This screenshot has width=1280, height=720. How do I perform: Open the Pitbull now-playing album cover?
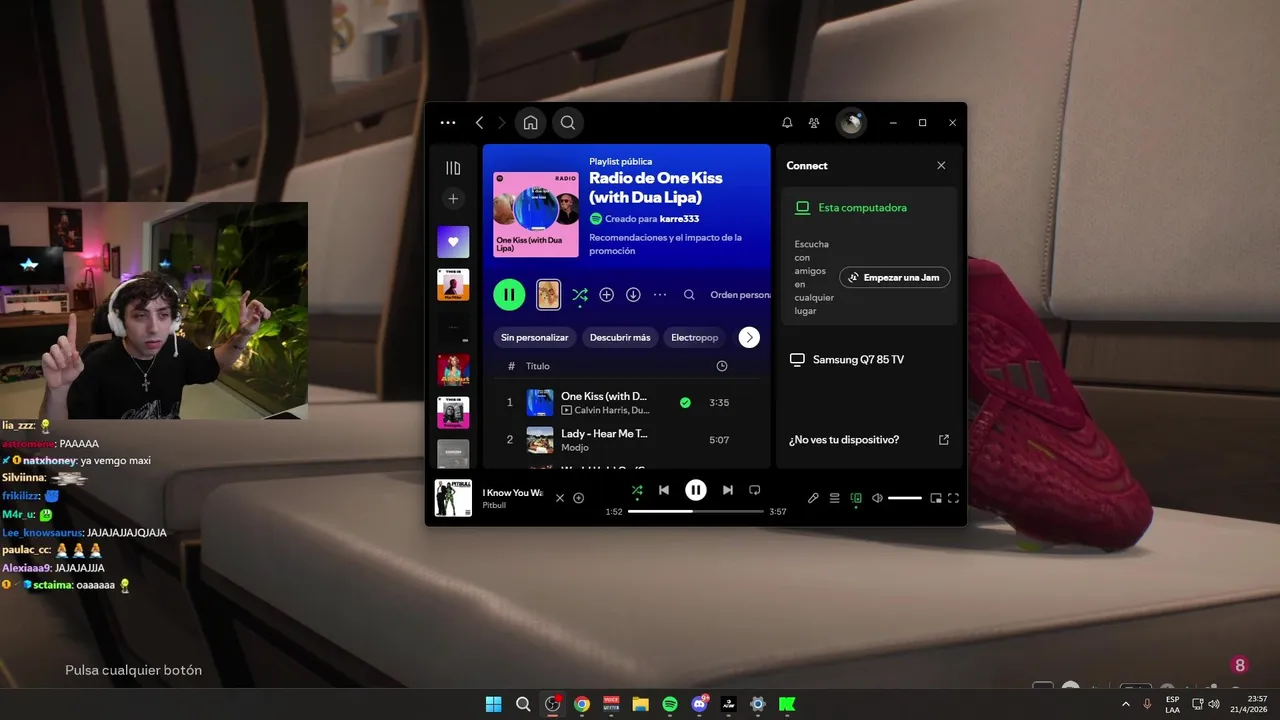pyautogui.click(x=453, y=498)
